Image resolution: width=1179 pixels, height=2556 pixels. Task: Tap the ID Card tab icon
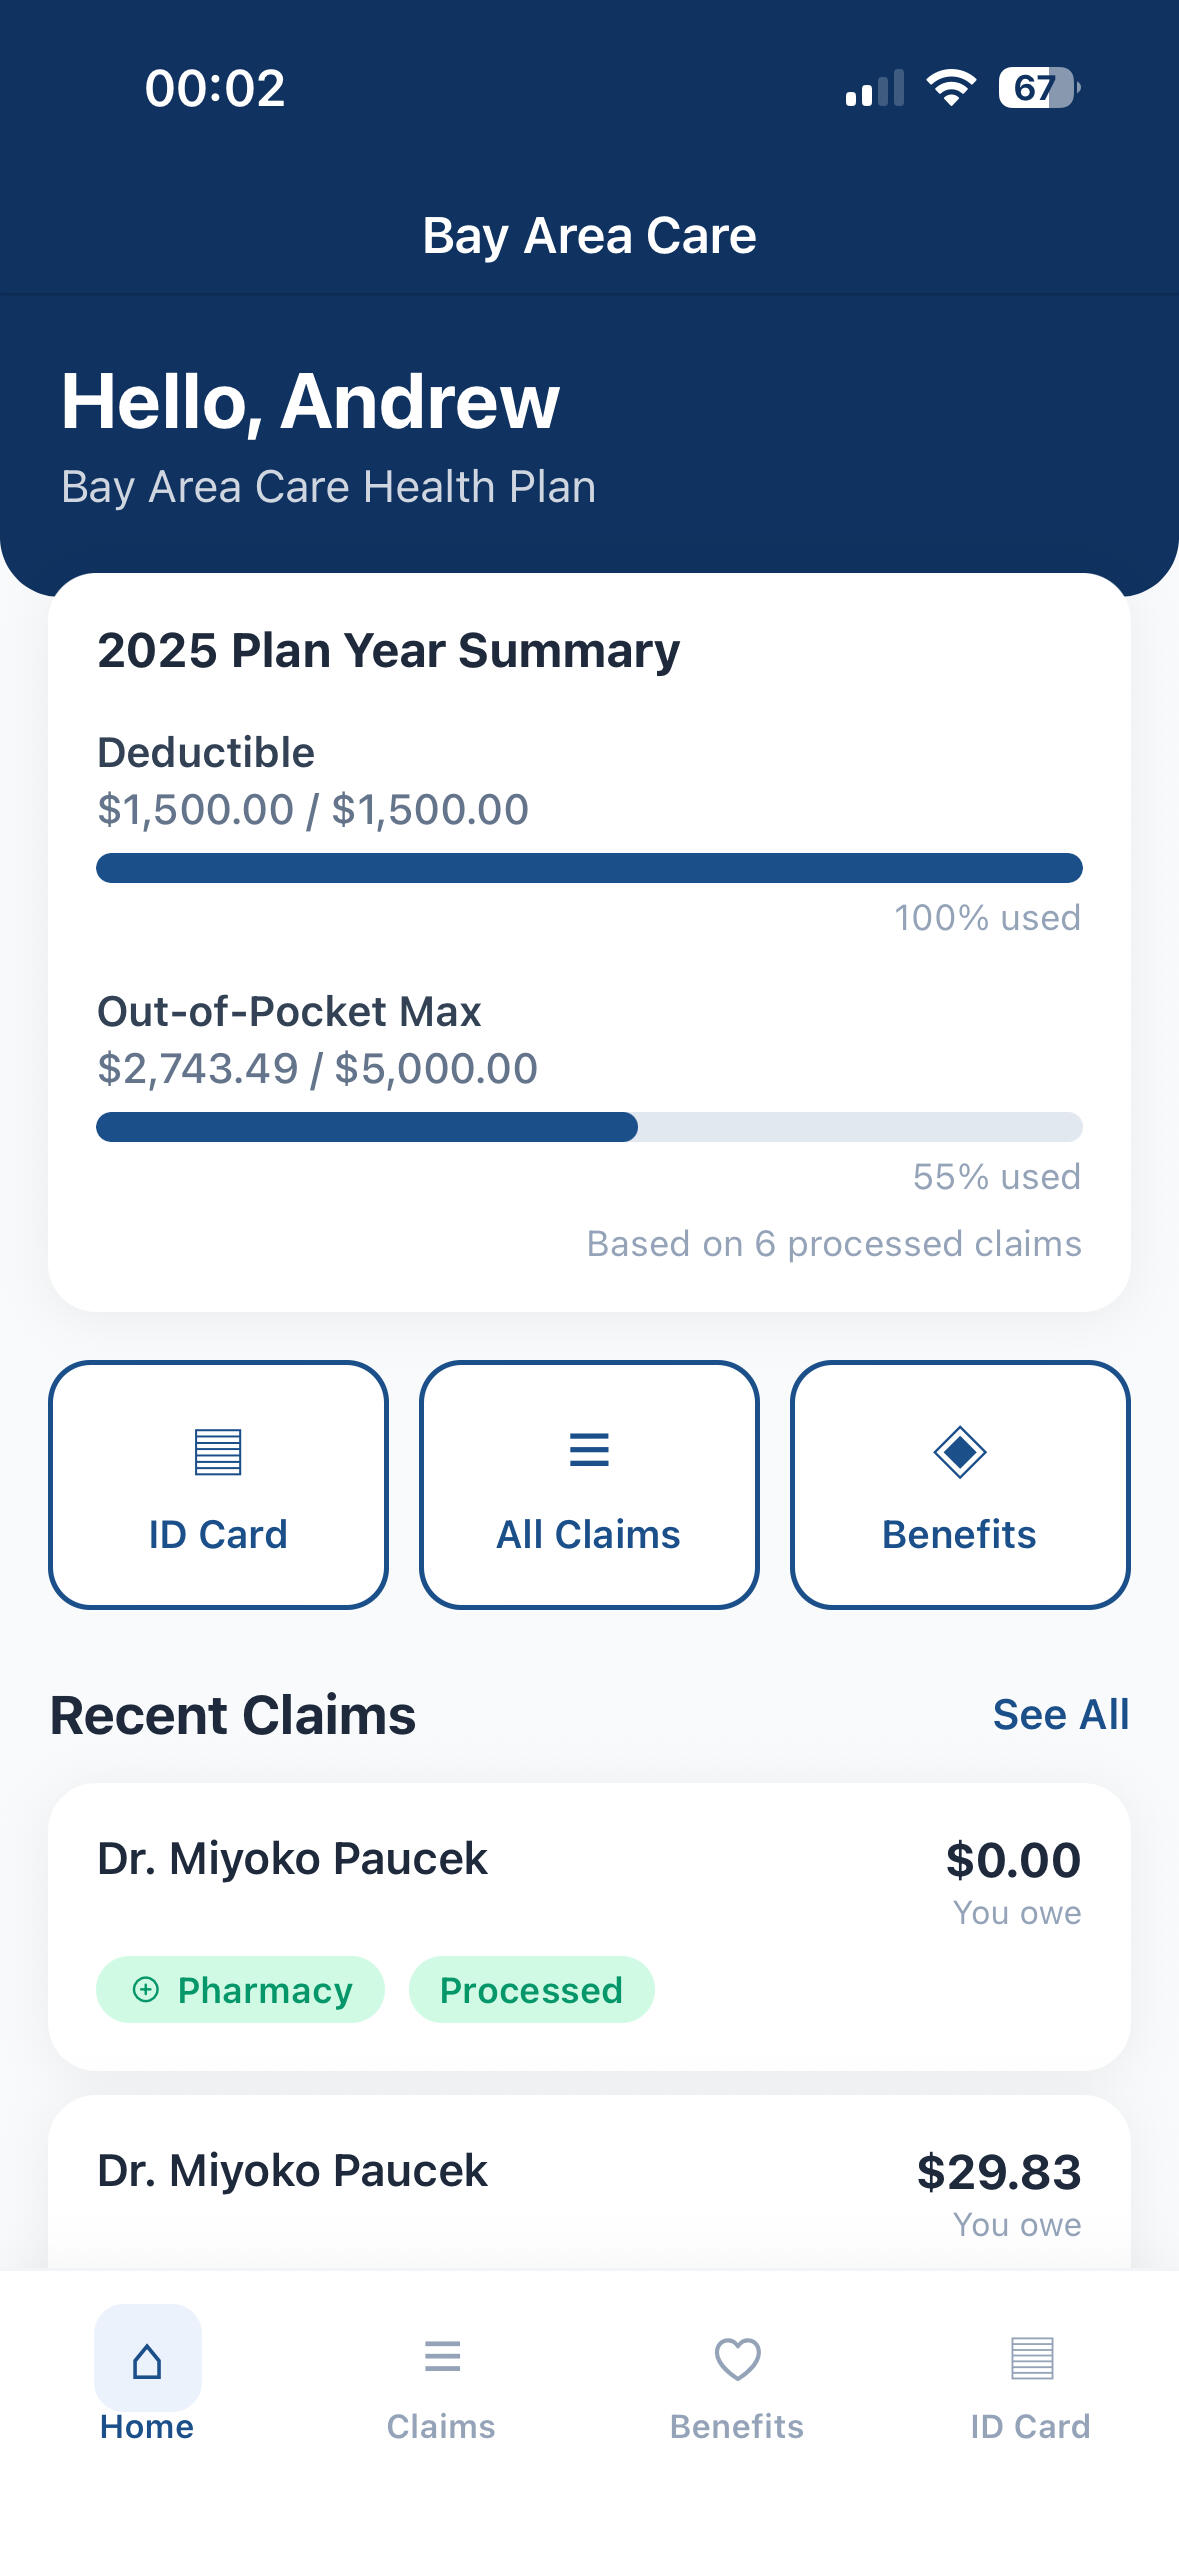point(1032,2358)
